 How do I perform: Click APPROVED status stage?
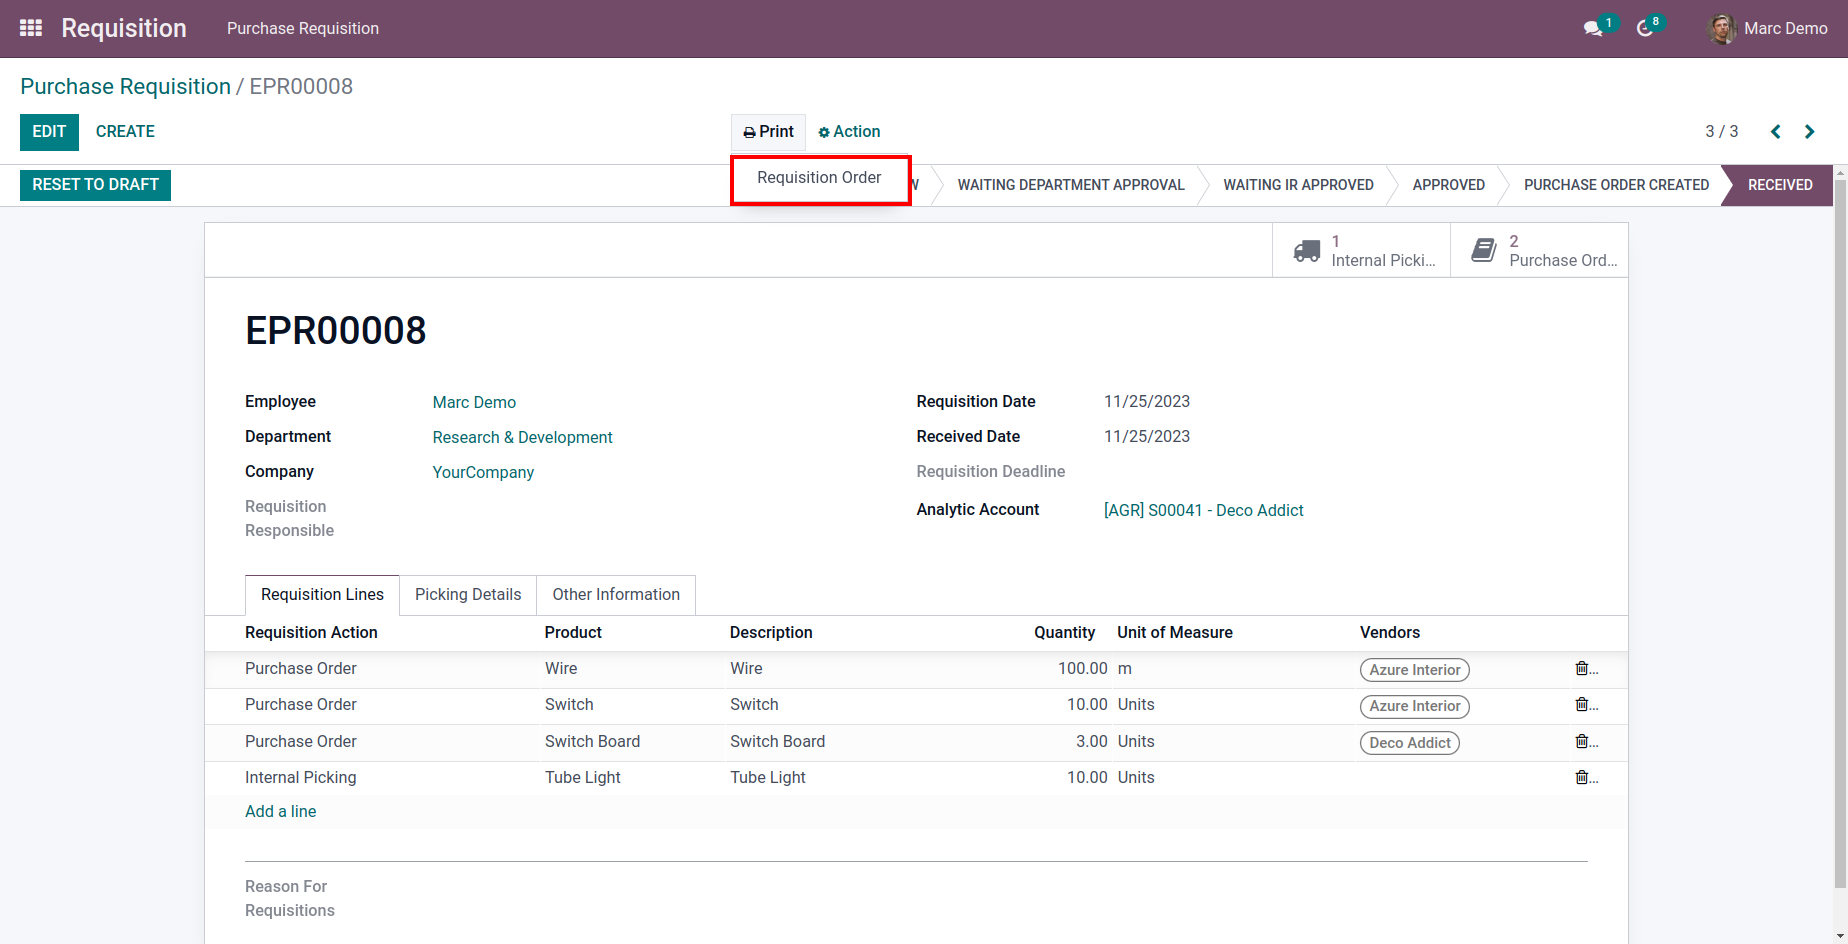pos(1448,185)
